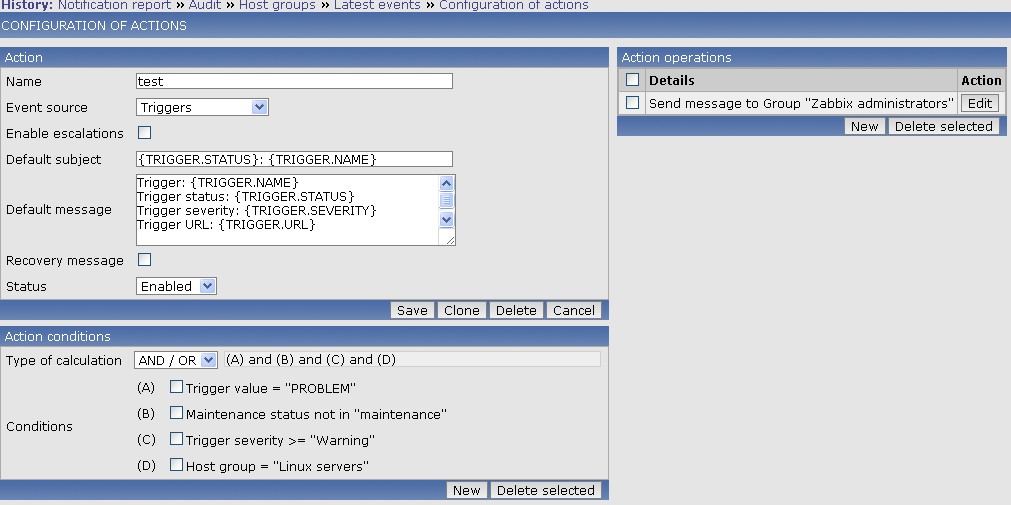Click the action Name input field

click(x=294, y=81)
